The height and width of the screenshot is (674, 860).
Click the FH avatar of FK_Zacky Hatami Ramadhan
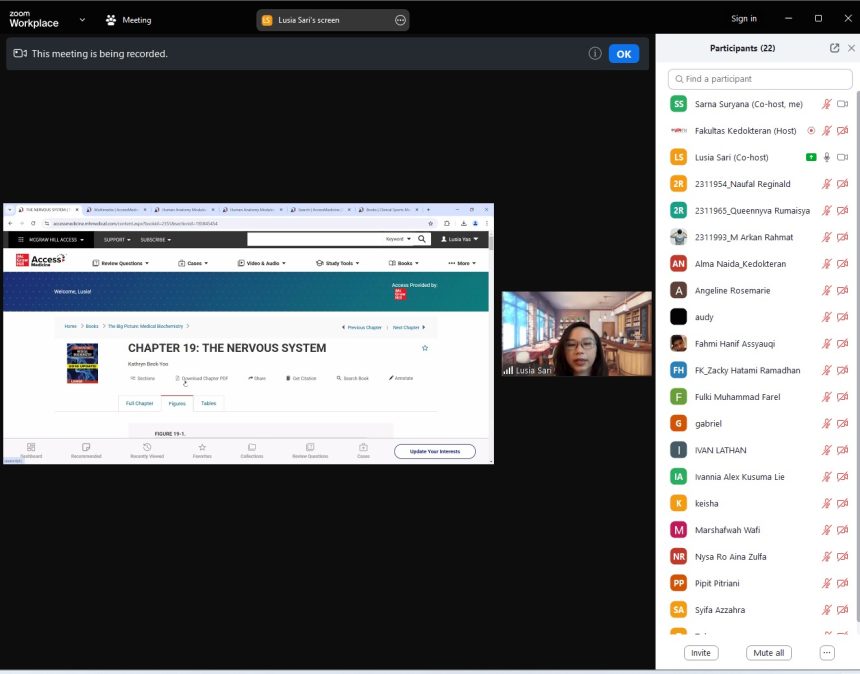678,370
